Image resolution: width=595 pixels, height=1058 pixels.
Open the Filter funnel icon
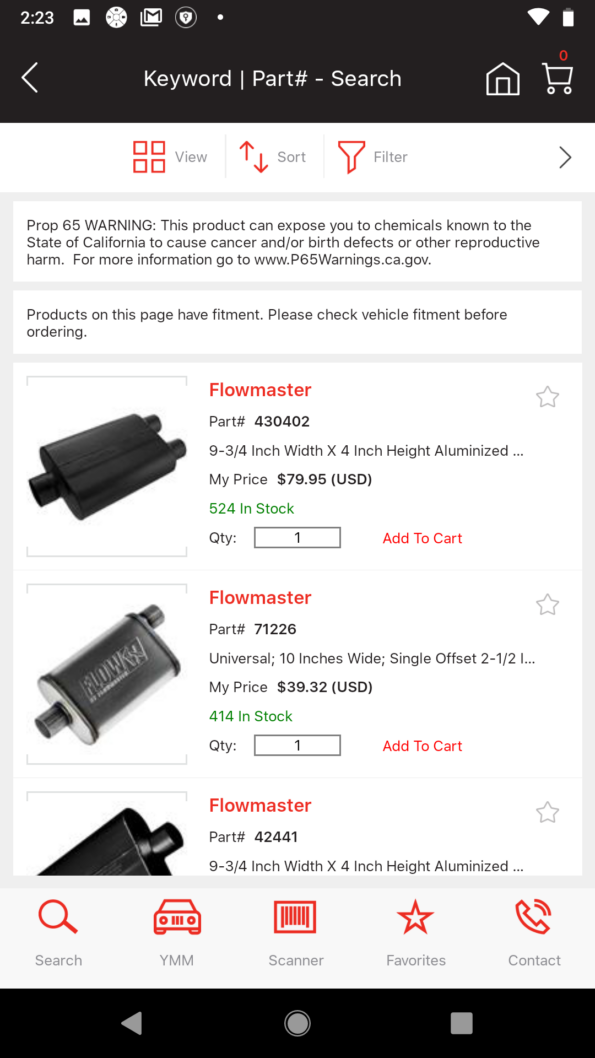(x=371, y=157)
